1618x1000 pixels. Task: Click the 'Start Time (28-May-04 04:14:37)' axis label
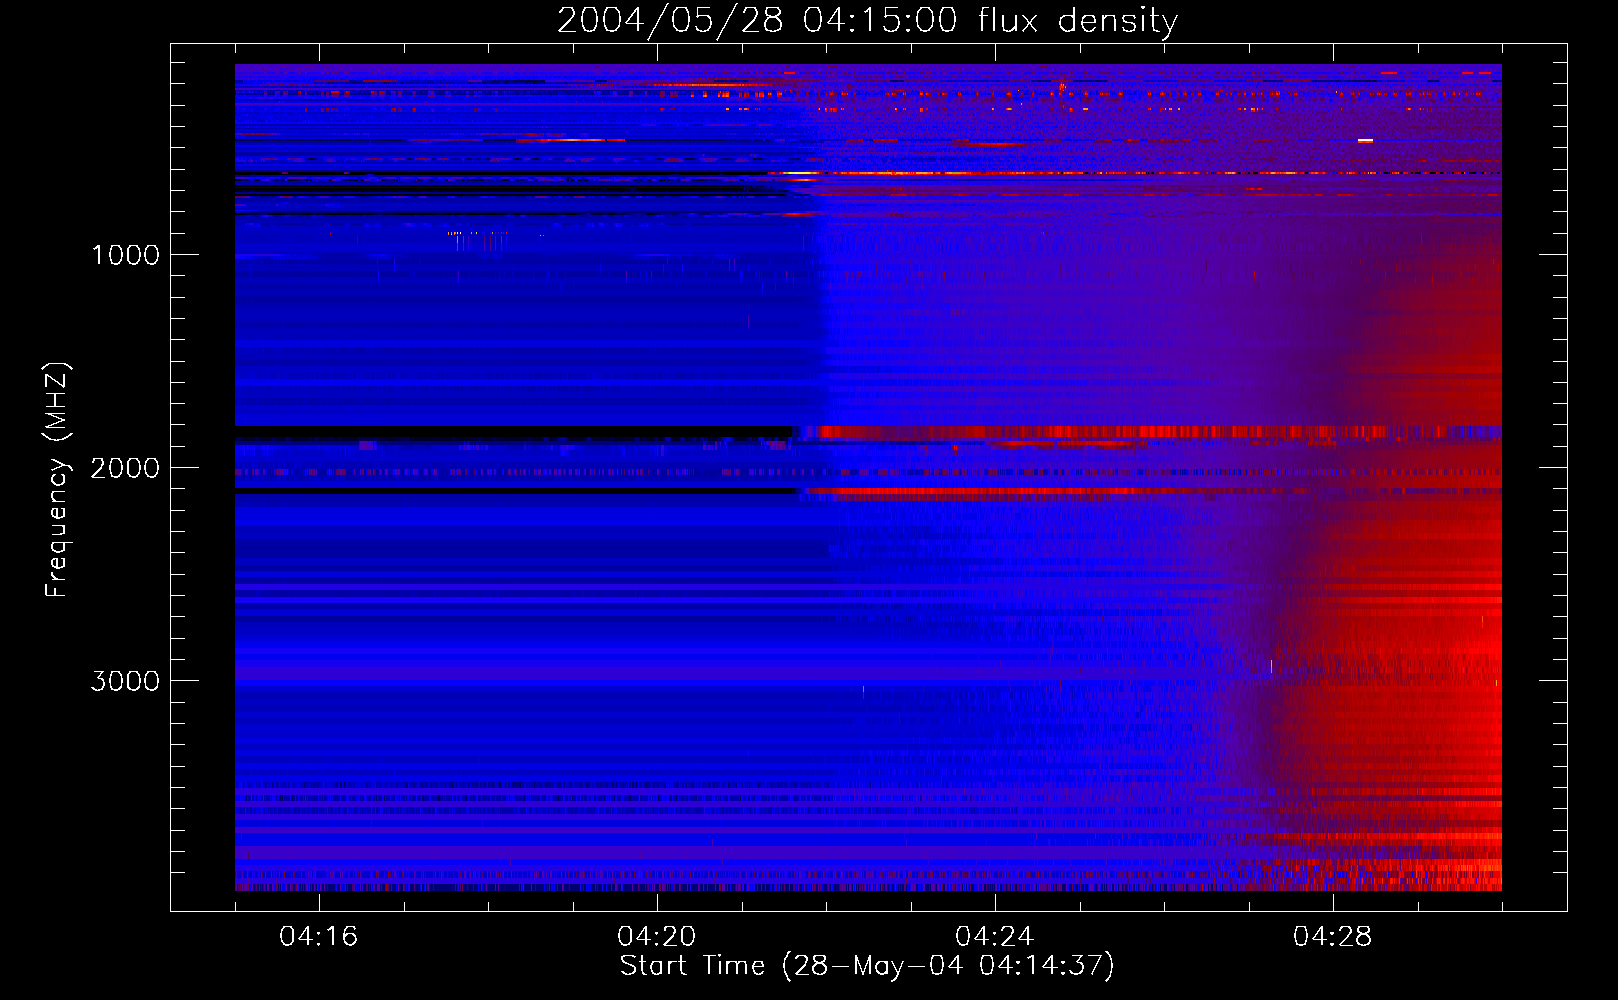click(867, 966)
